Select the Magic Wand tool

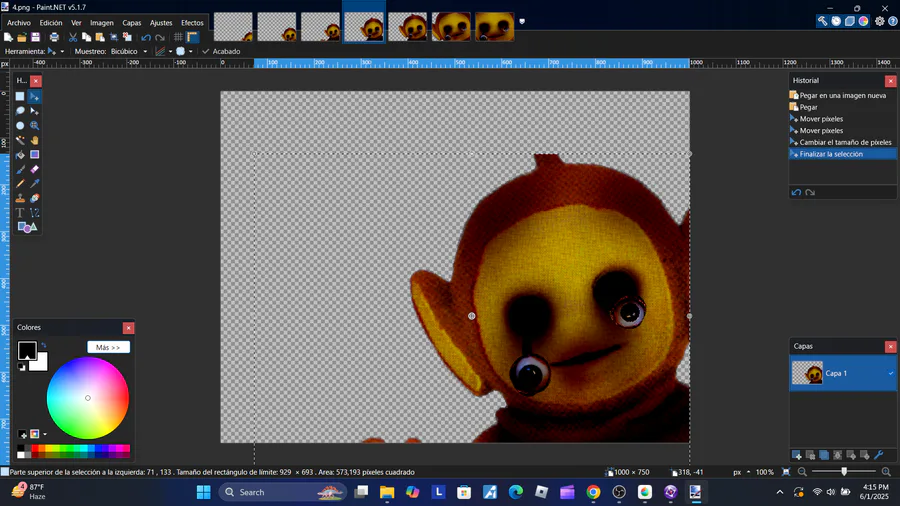(x=20, y=140)
